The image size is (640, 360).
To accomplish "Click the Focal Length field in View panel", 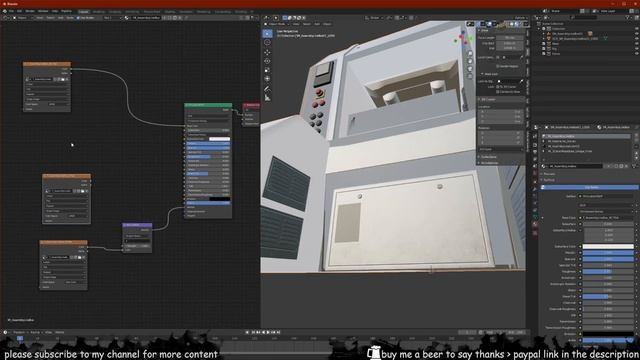I will 510,38.
